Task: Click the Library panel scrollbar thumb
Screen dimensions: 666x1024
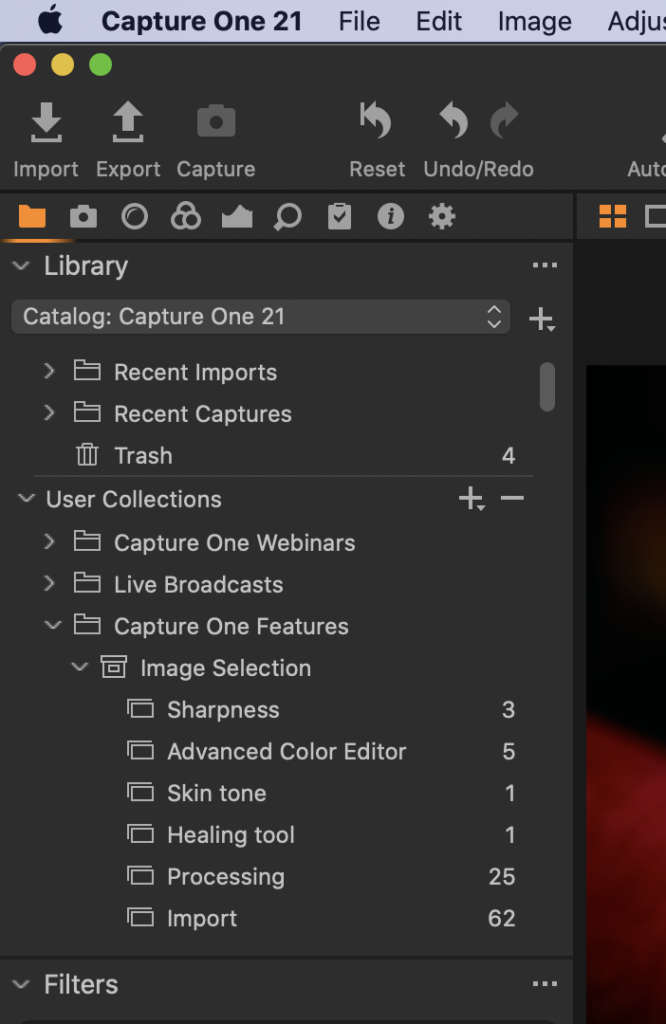Action: tap(547, 387)
